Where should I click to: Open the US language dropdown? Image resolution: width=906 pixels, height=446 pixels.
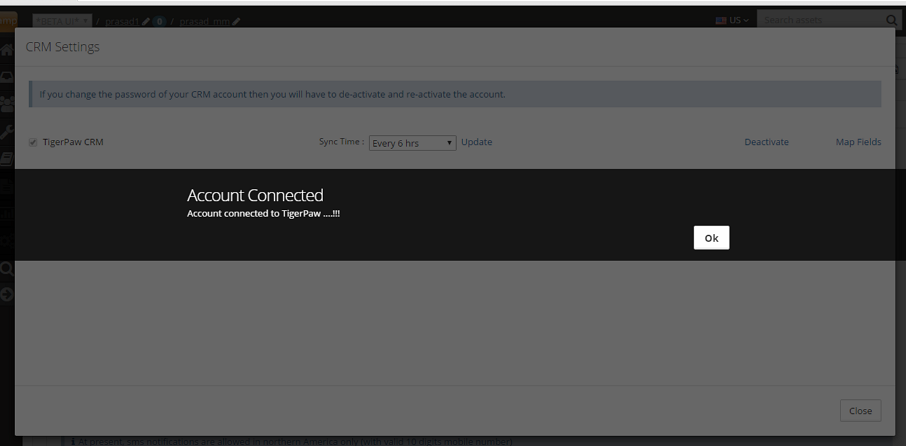[732, 20]
